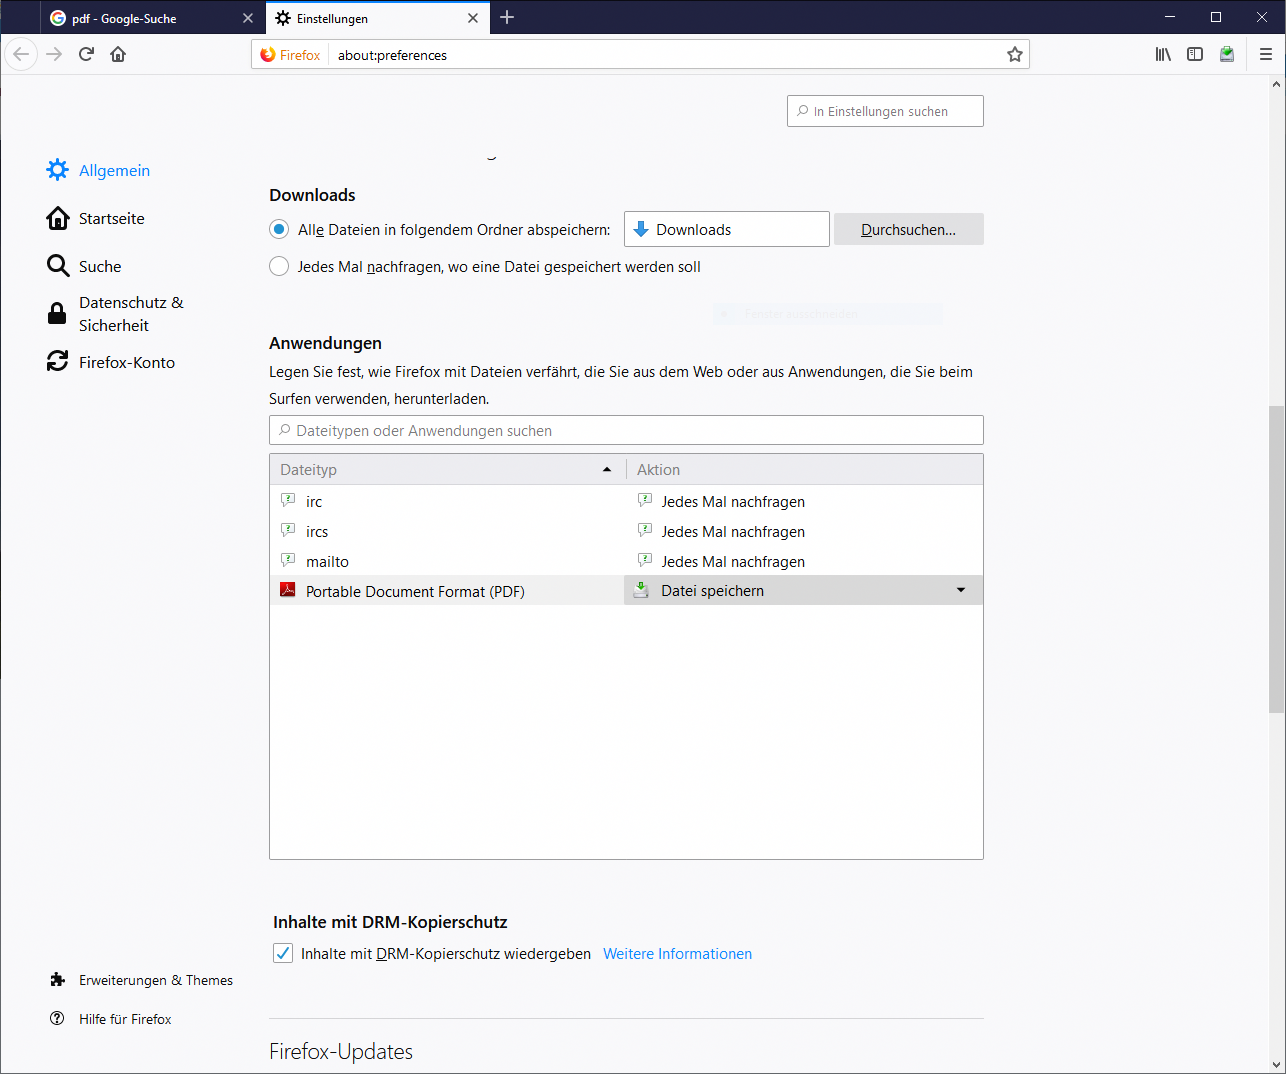Uncheck 'Inhalte mit DRM-Kopierschutz wiedergeben'
This screenshot has height=1074, width=1286.
[x=283, y=953]
